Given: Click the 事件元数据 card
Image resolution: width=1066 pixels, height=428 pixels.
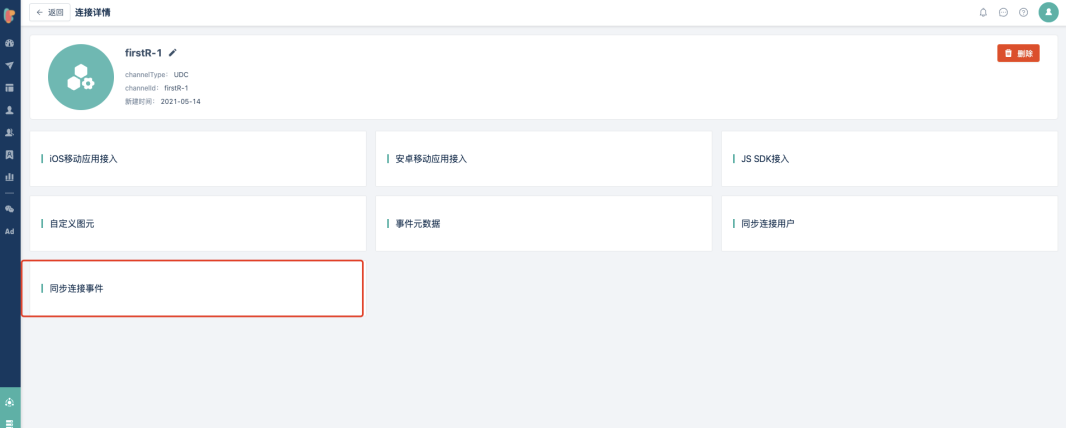Looking at the screenshot, I should 543,224.
